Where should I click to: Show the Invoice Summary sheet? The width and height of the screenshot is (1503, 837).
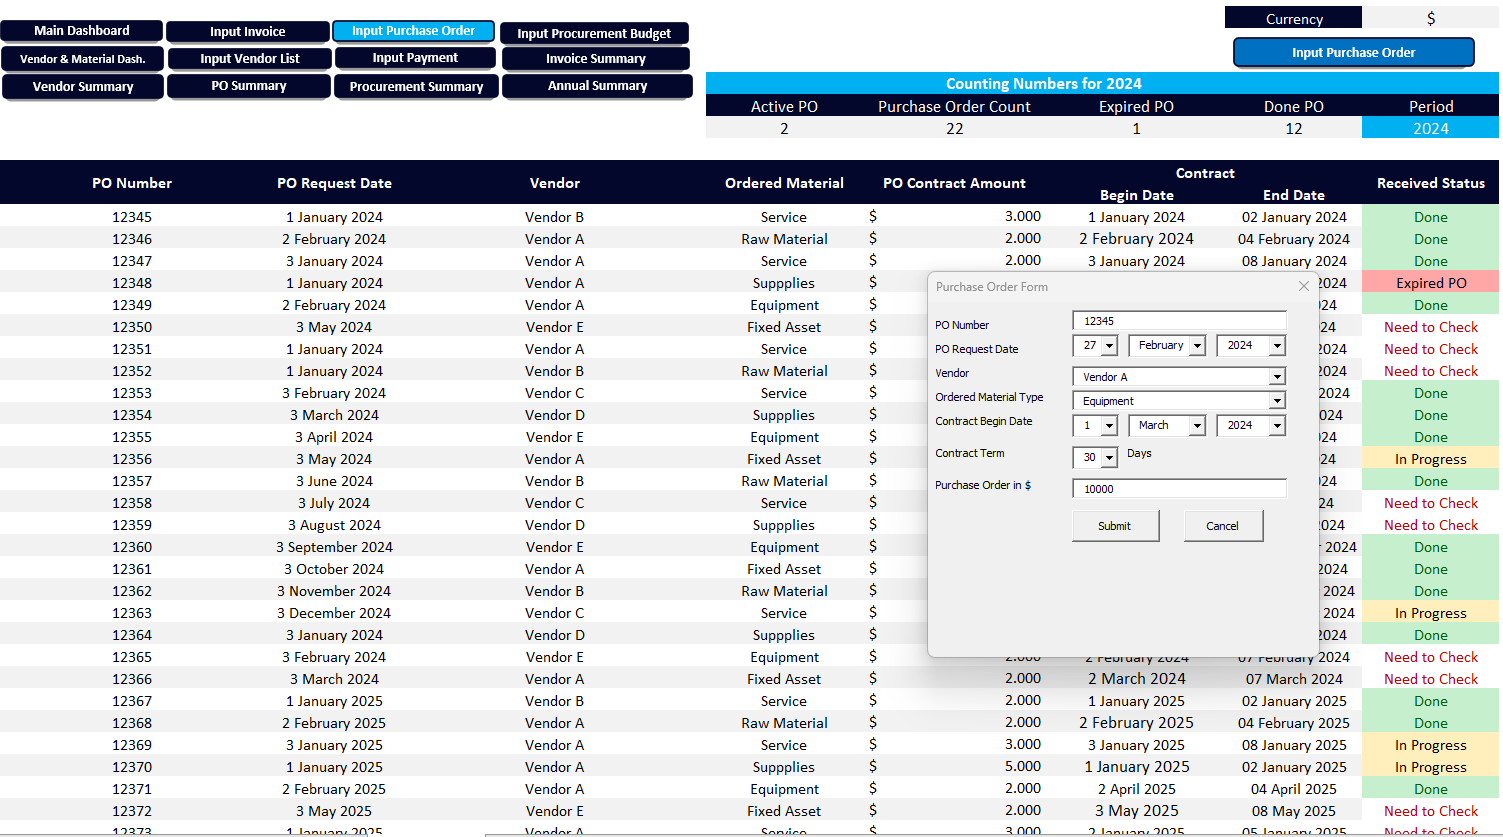[596, 59]
